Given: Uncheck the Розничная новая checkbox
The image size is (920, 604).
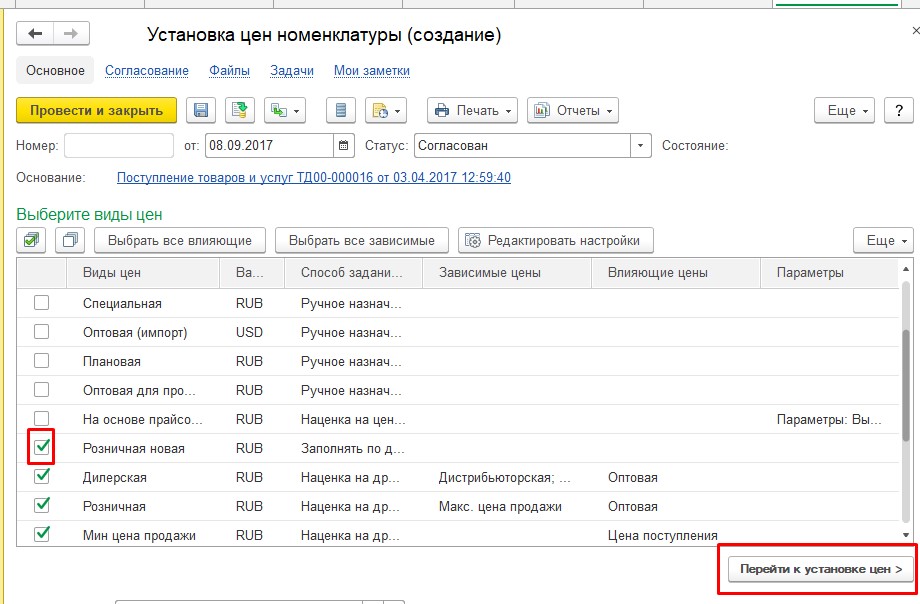Looking at the screenshot, I should 41,447.
